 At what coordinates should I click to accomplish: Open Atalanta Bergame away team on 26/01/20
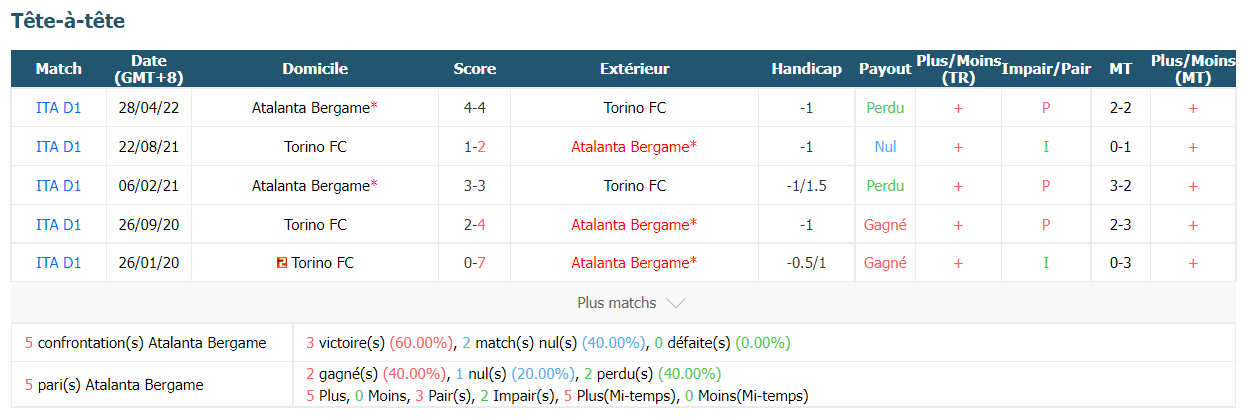pyautogui.click(x=634, y=263)
